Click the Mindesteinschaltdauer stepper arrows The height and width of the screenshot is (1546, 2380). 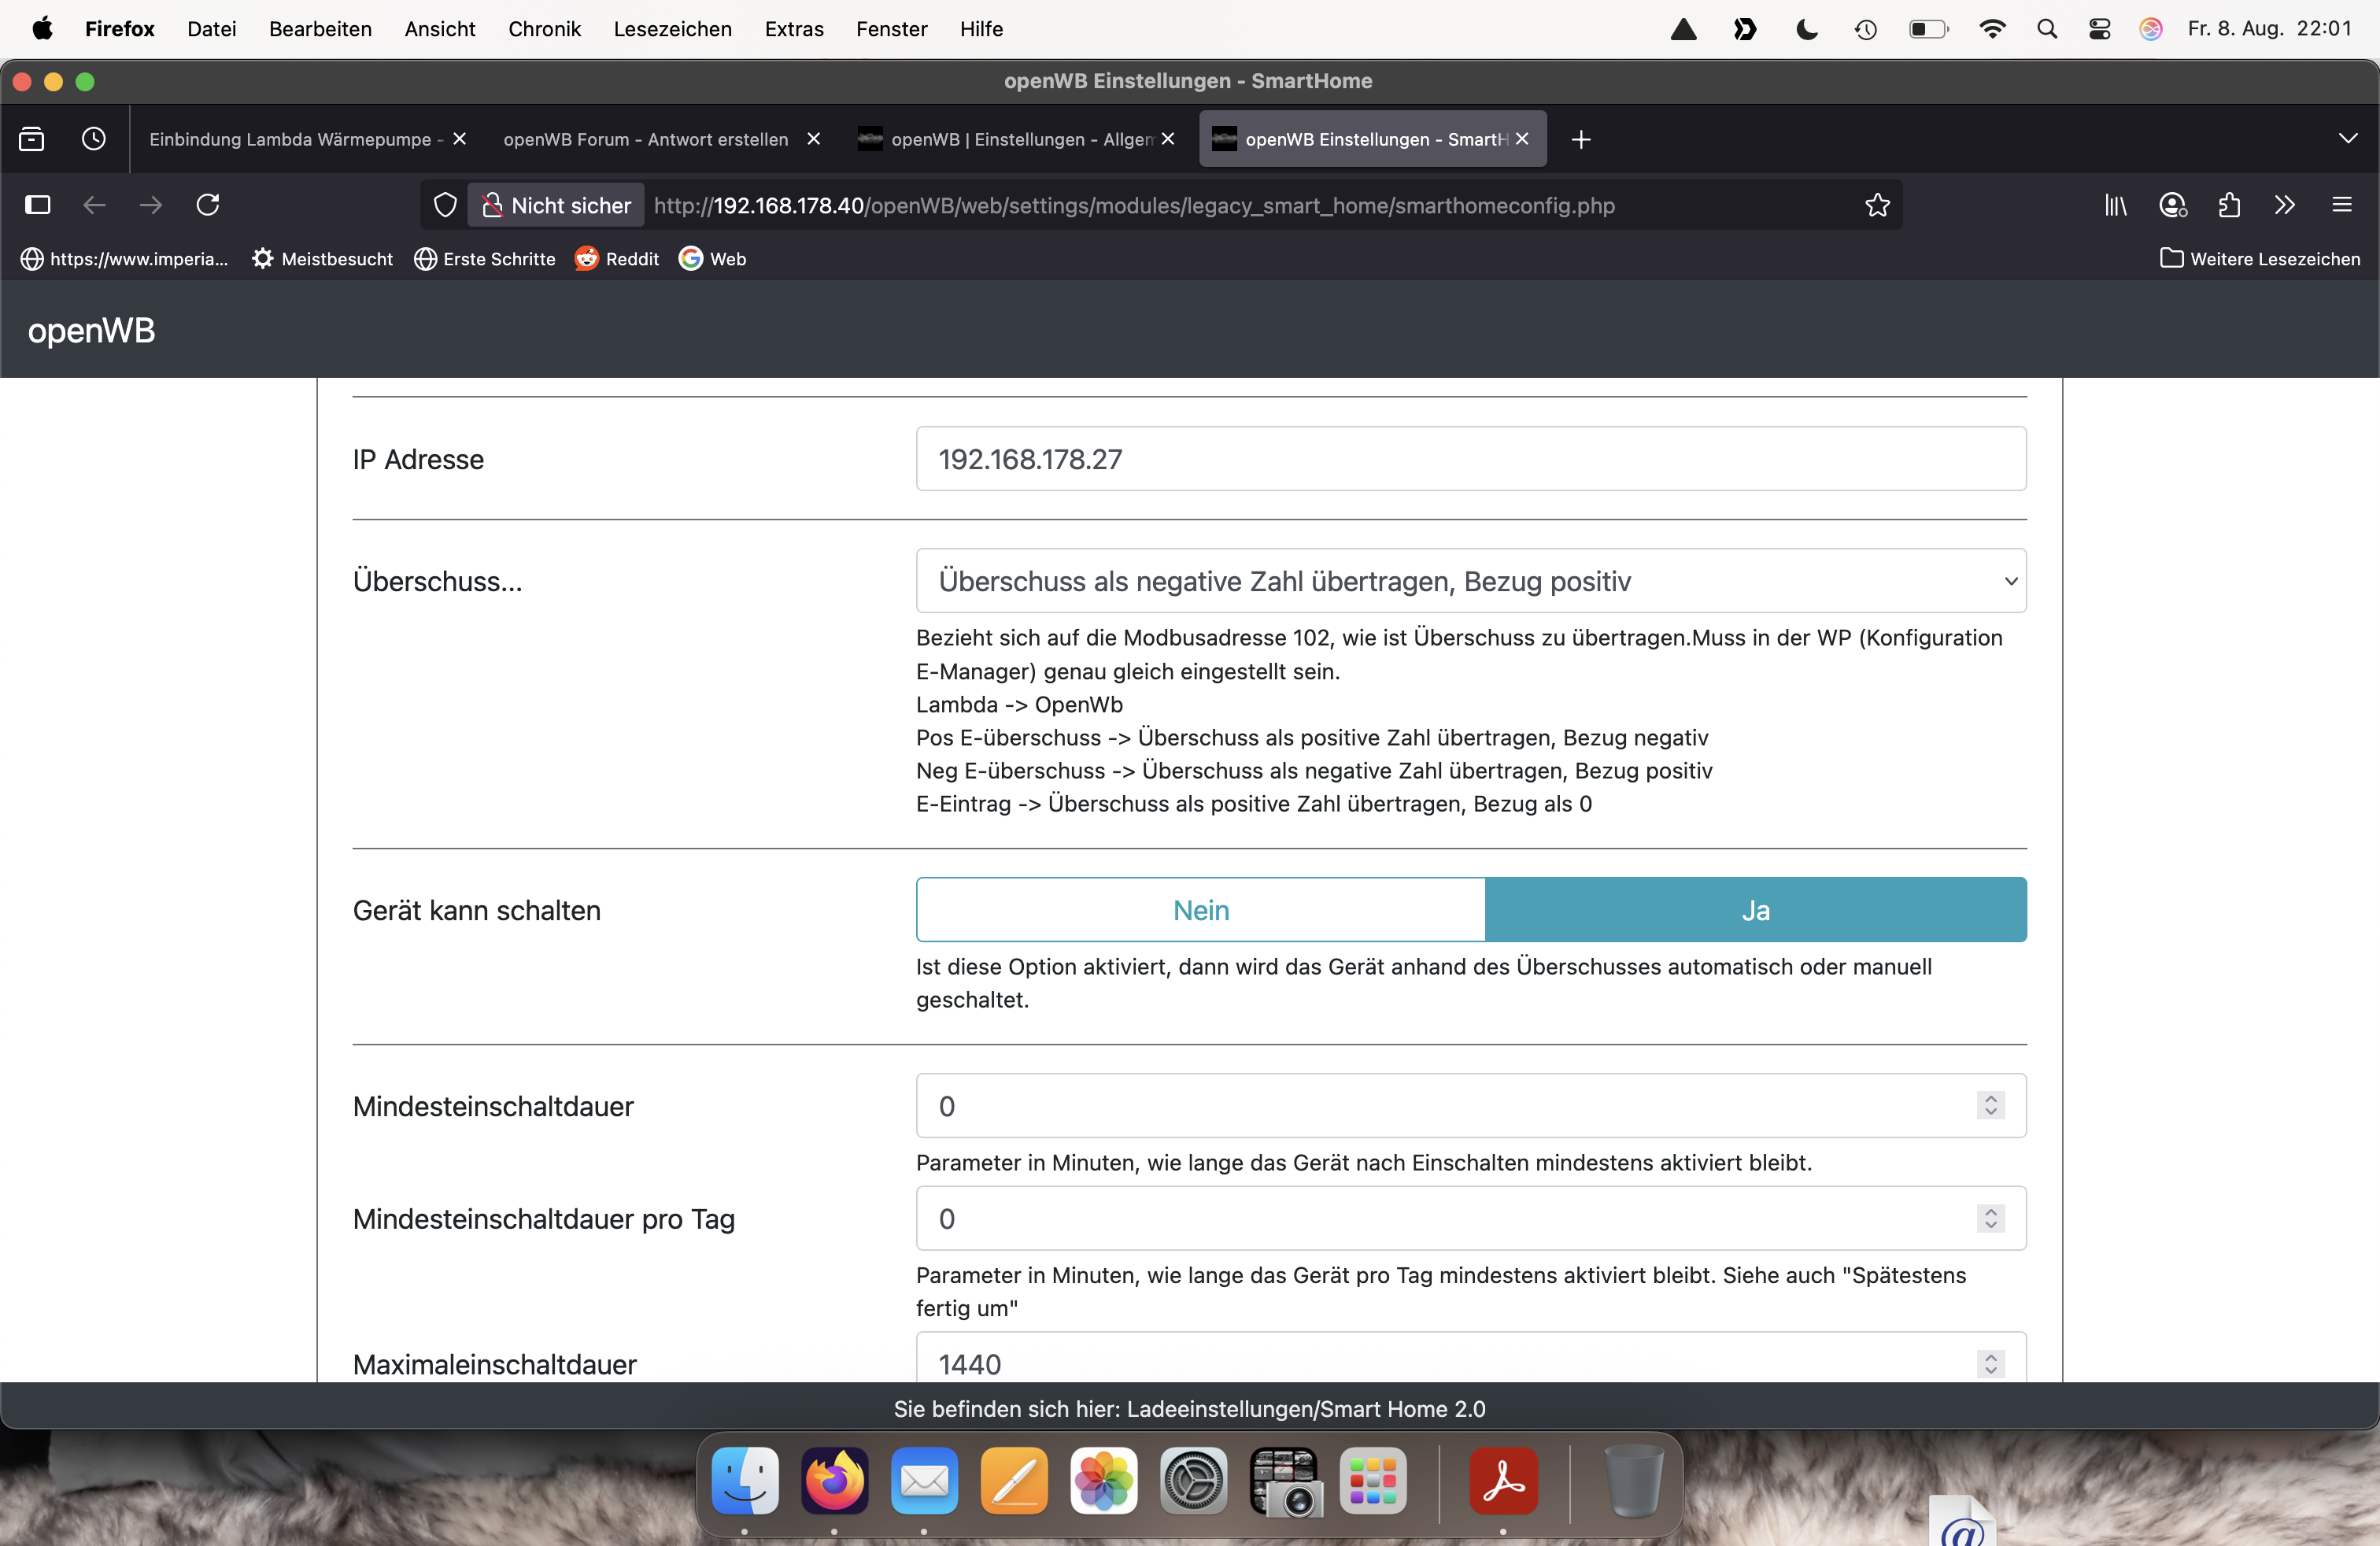point(1990,1105)
